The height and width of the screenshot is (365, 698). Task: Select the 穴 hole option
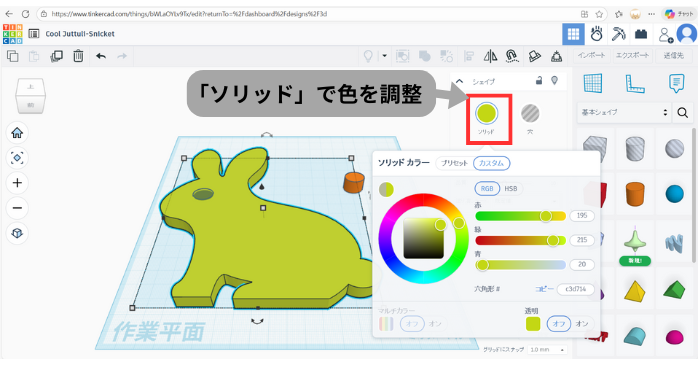(x=530, y=114)
